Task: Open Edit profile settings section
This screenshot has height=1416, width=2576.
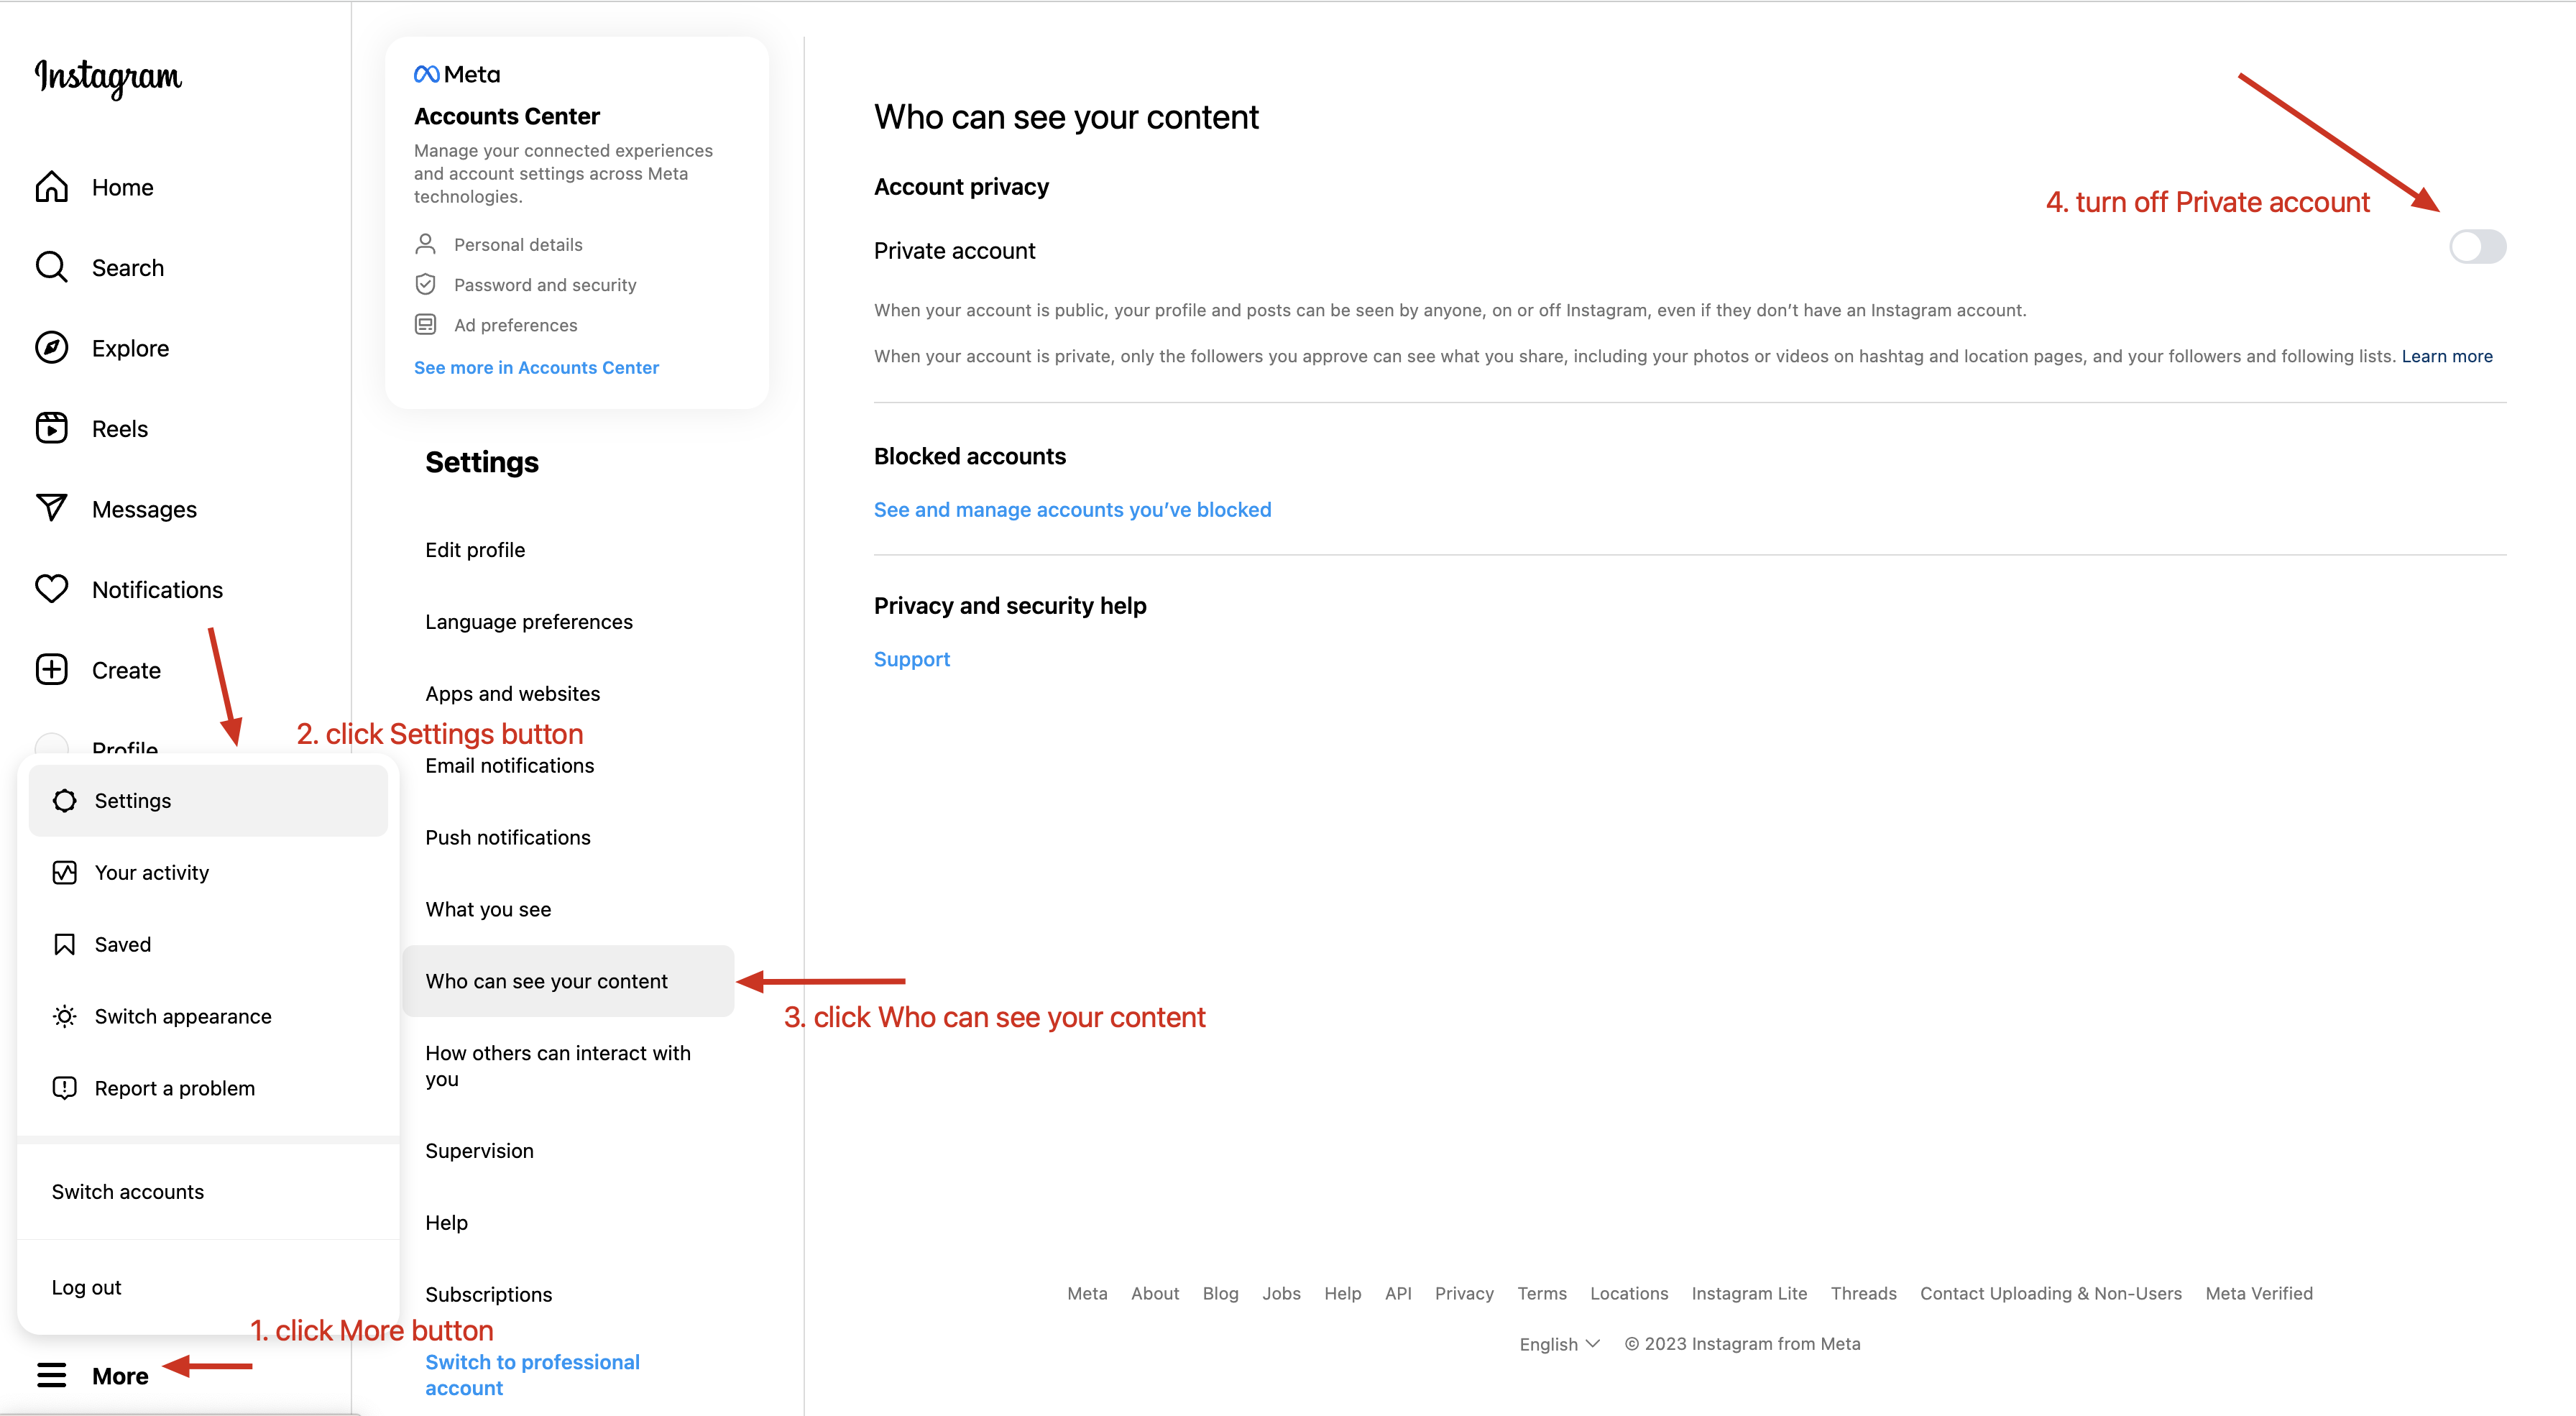Action: (474, 549)
